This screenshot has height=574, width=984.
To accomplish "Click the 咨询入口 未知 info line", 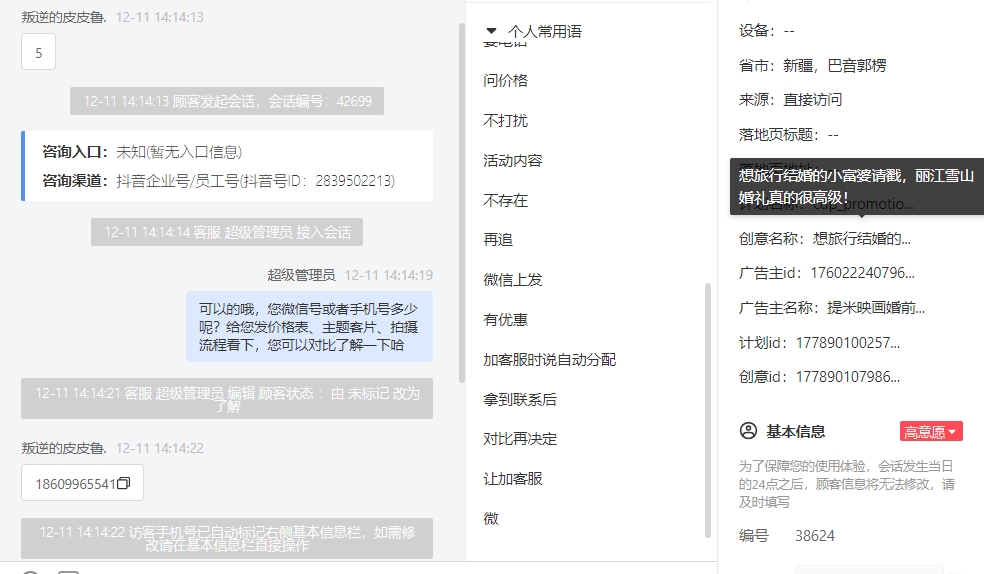I will click(142, 152).
